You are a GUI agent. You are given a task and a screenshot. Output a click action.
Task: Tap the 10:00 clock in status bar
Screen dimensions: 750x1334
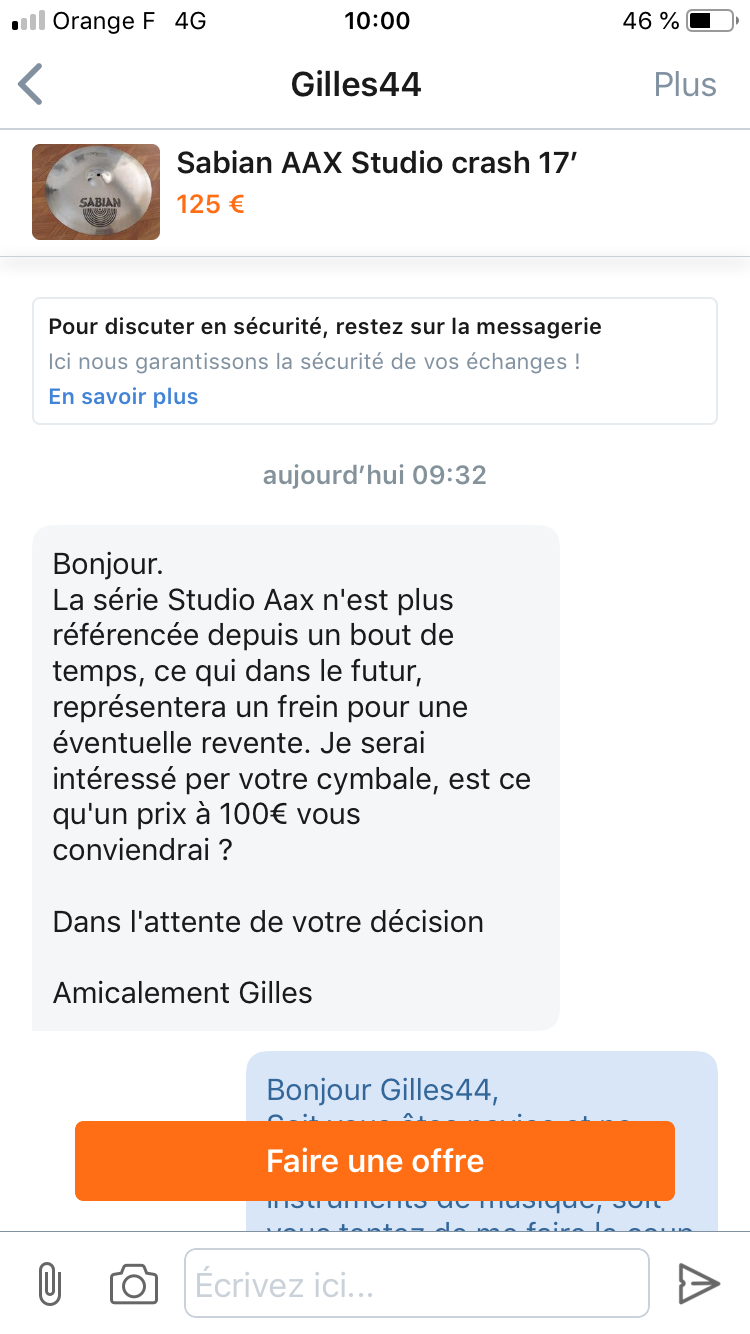point(376,21)
